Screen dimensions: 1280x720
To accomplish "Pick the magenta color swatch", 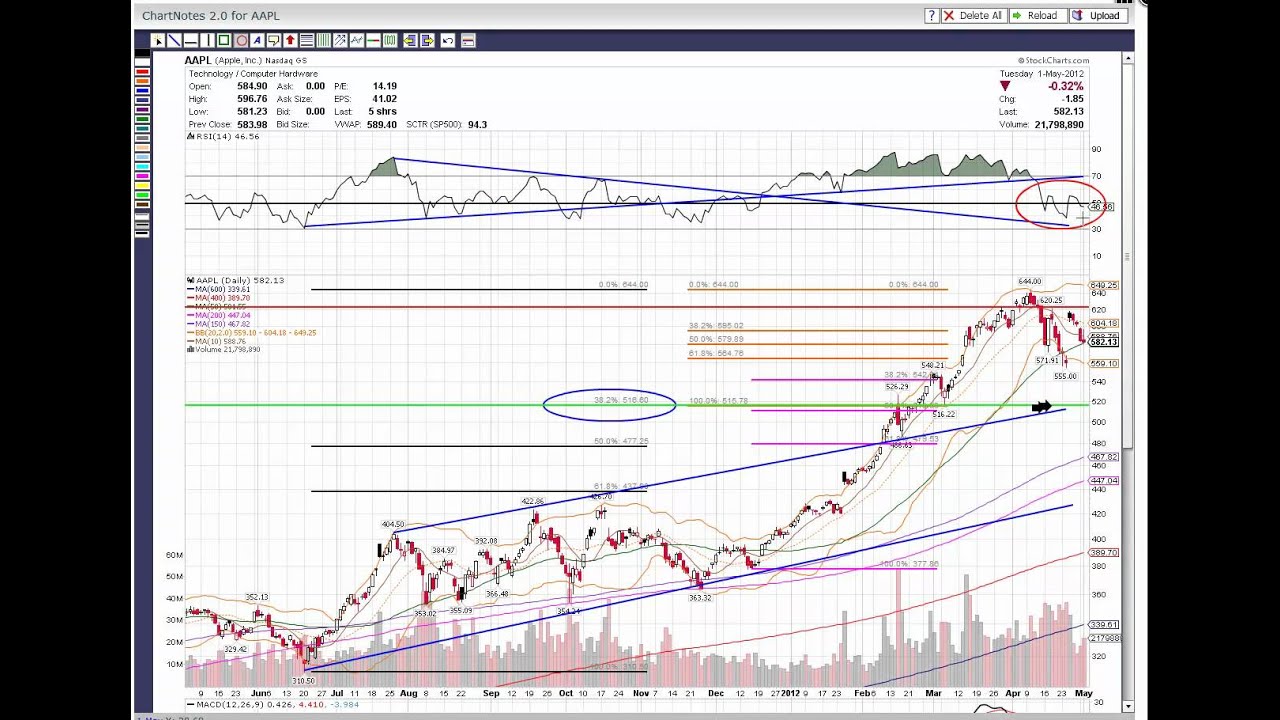I will tap(142, 176).
